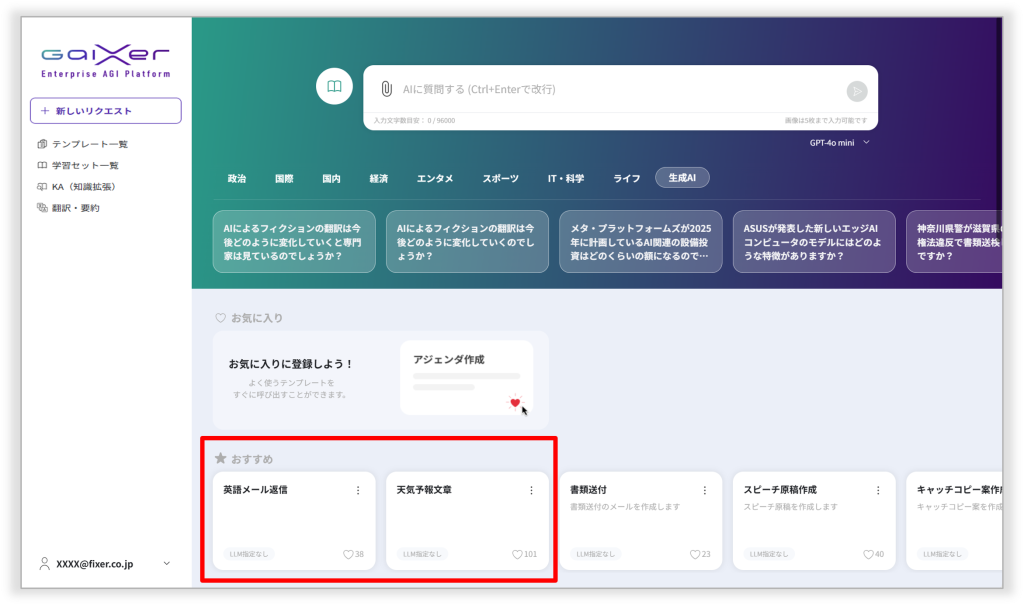The width and height of the screenshot is (1024, 605).
Task: Click the book icon beside the prompt box
Action: (334, 87)
